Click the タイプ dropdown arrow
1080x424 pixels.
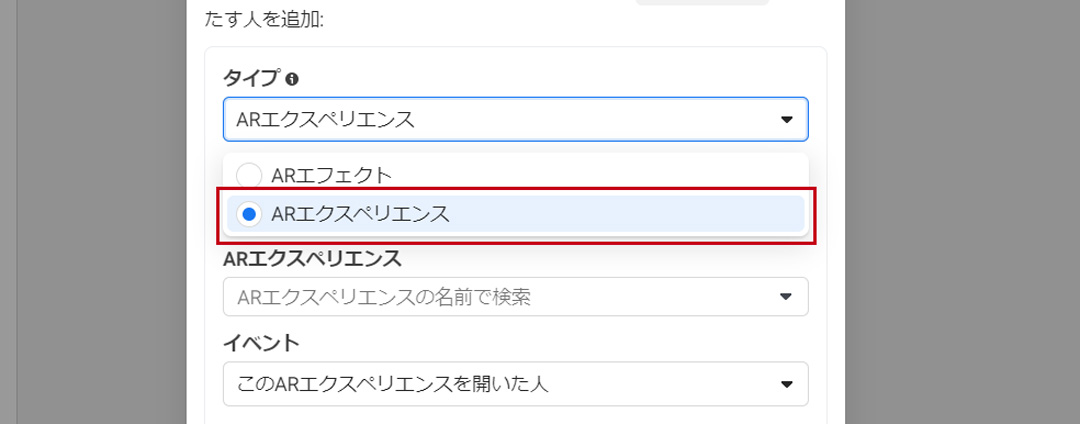786,120
